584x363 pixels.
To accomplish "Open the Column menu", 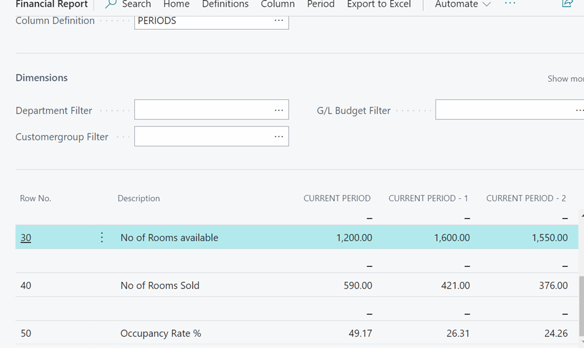I will click(x=277, y=4).
